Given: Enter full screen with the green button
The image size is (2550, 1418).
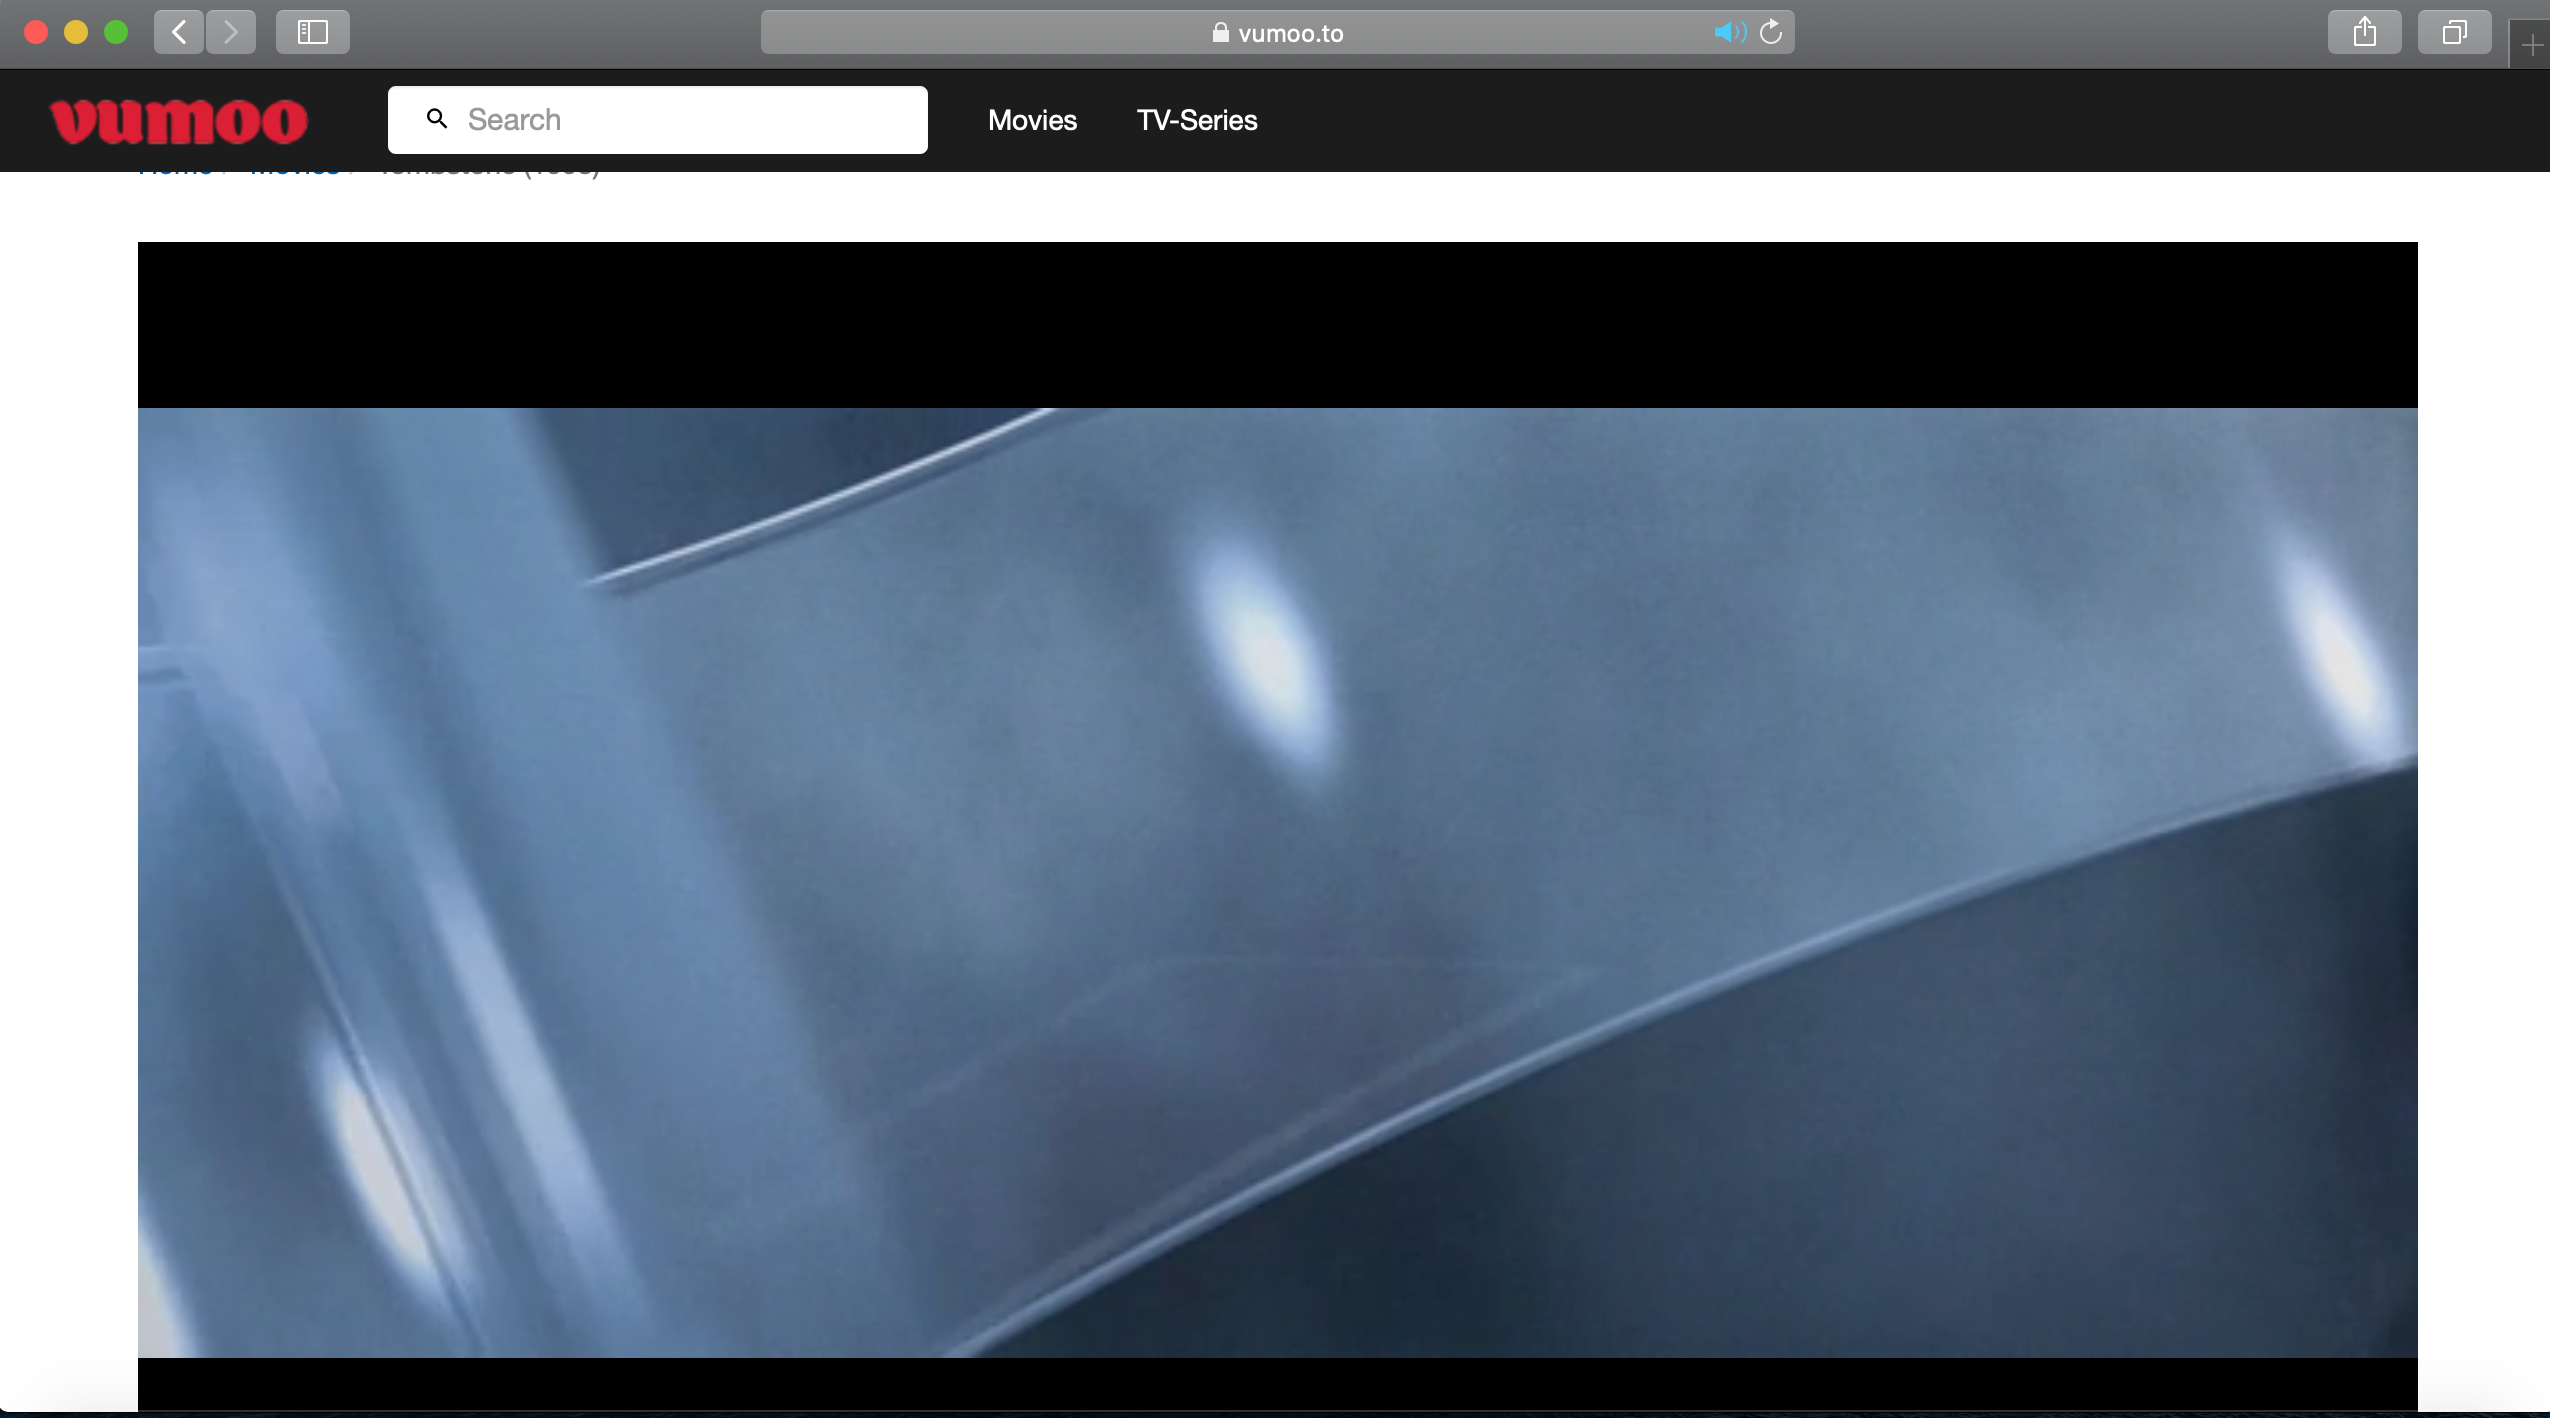Looking at the screenshot, I should (117, 32).
